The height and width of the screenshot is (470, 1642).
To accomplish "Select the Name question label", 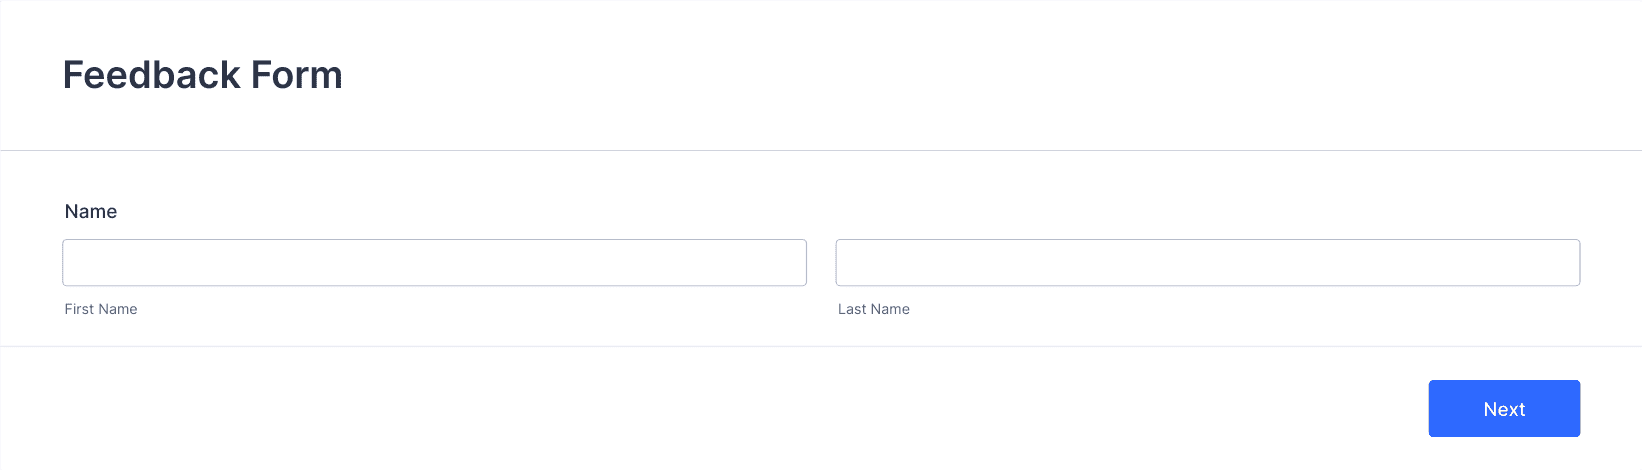I will point(91,212).
